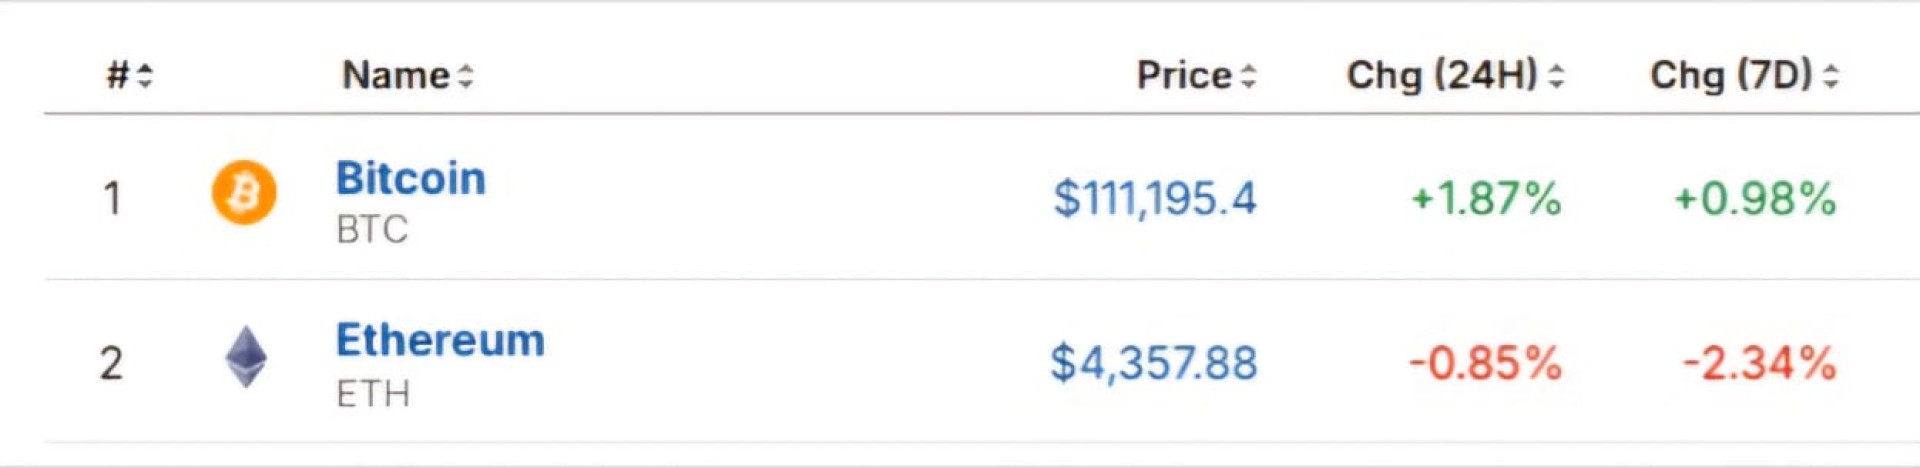Sort by Chg (7D) column header

pos(1731,75)
